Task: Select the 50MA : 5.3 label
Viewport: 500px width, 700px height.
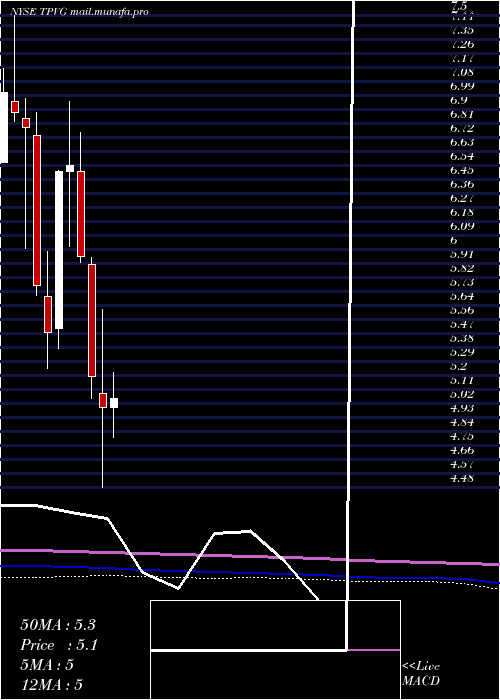Action: tap(58, 625)
